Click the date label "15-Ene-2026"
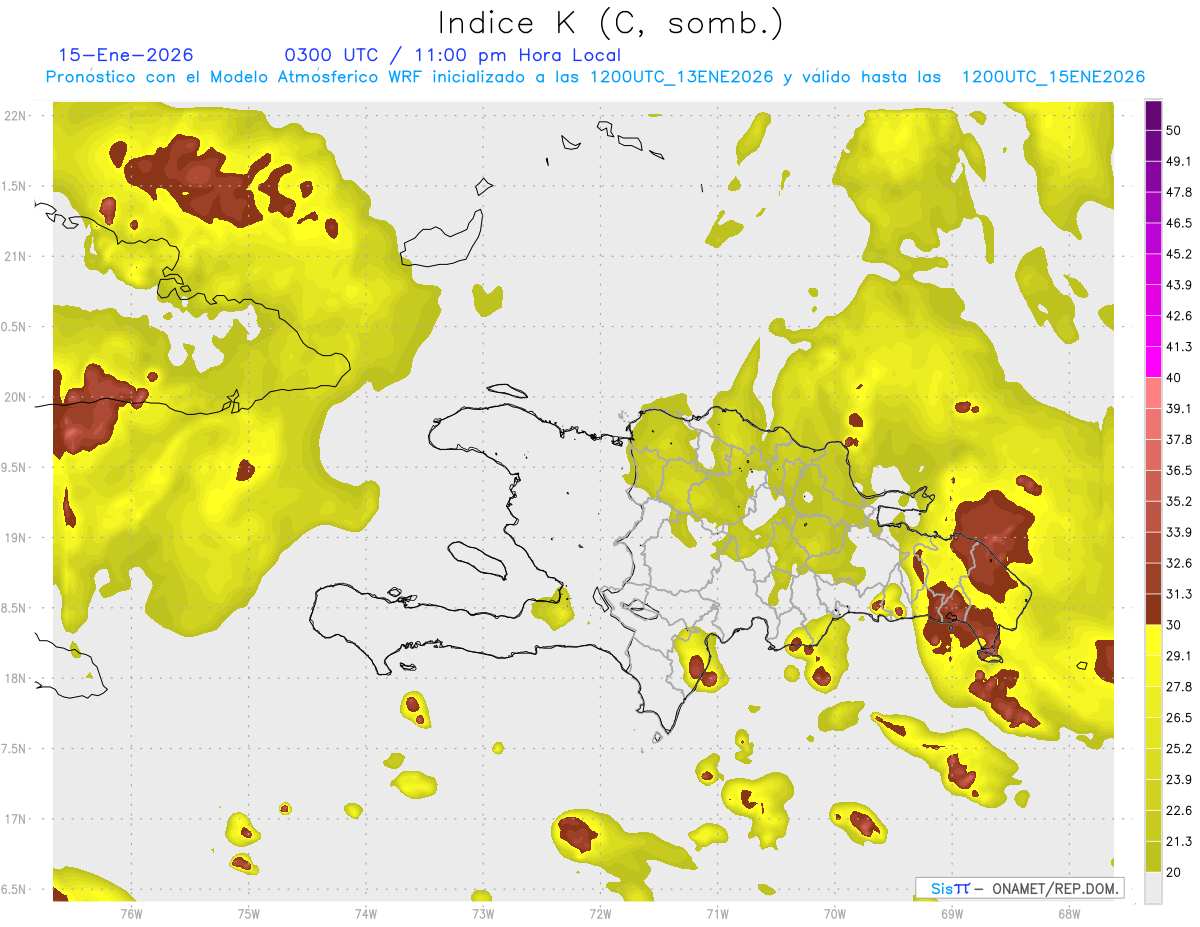 point(126,55)
